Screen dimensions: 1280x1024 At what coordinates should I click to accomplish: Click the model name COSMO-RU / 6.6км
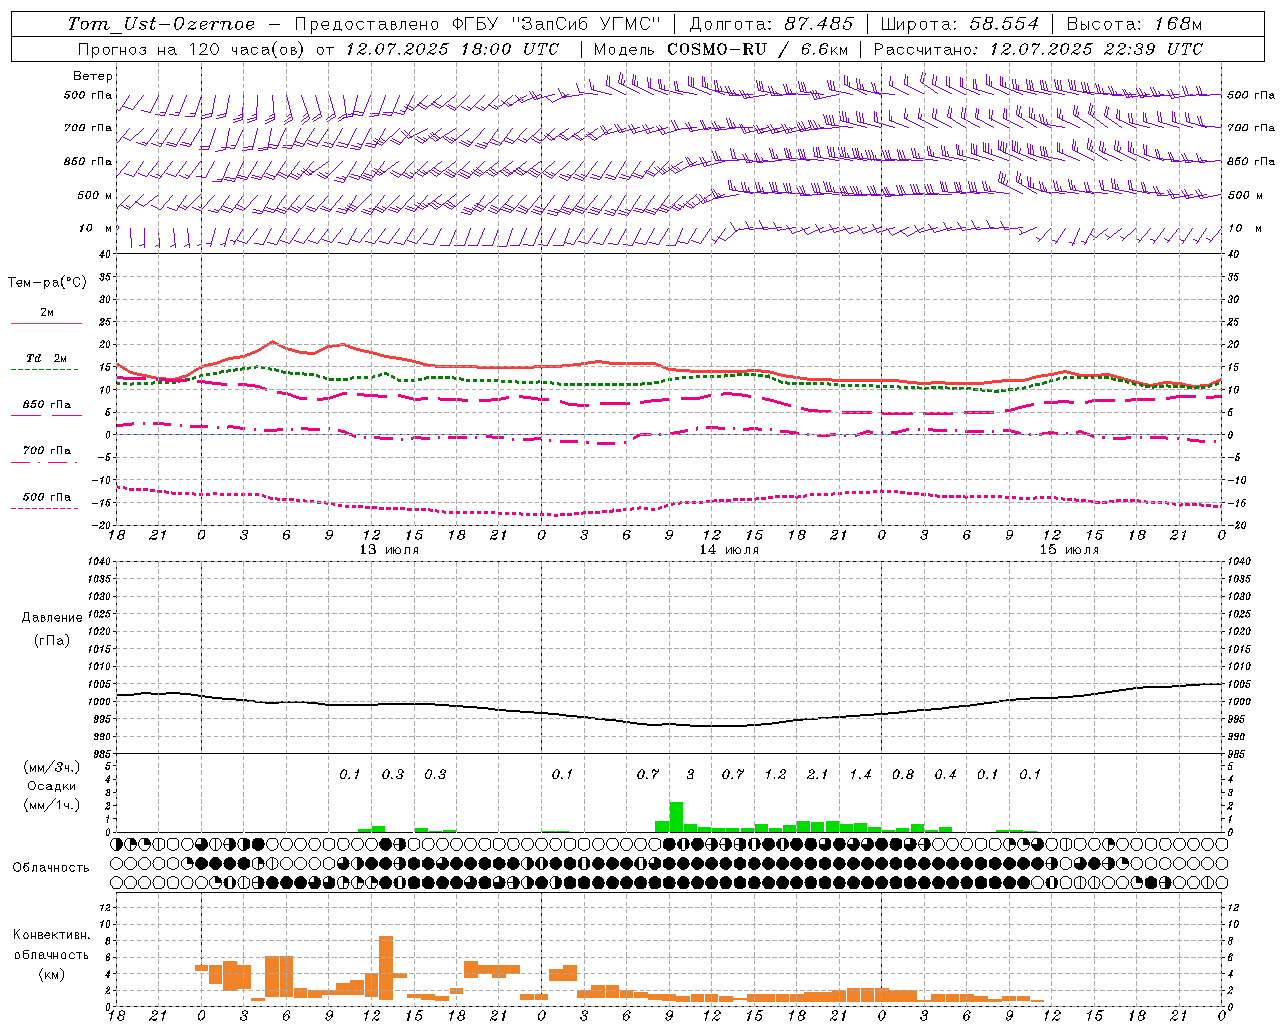coord(758,49)
